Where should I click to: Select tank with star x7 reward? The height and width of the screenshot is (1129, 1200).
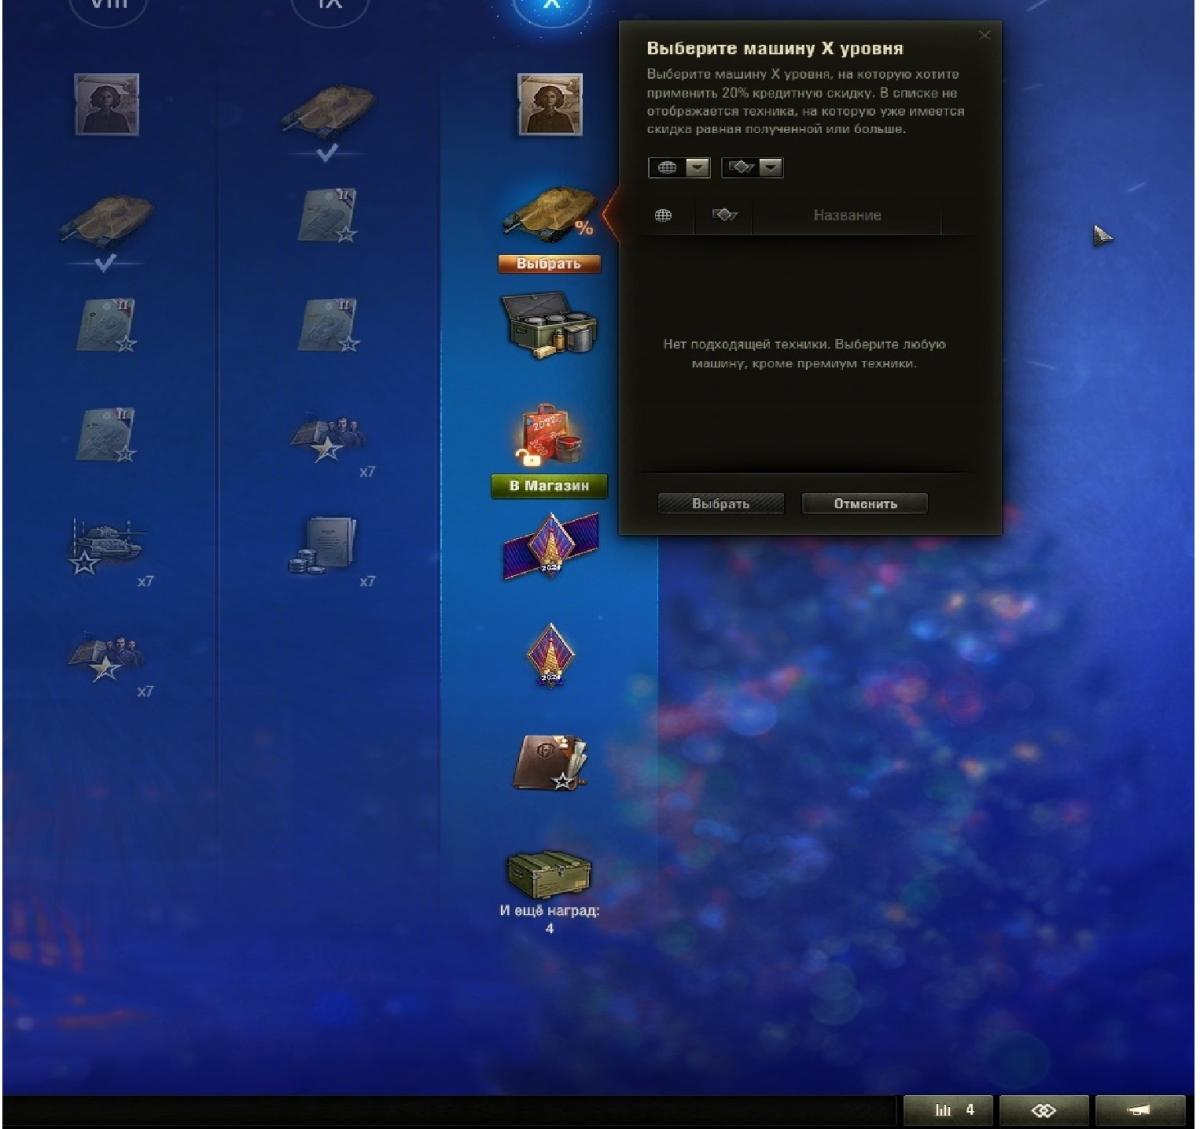(105, 547)
